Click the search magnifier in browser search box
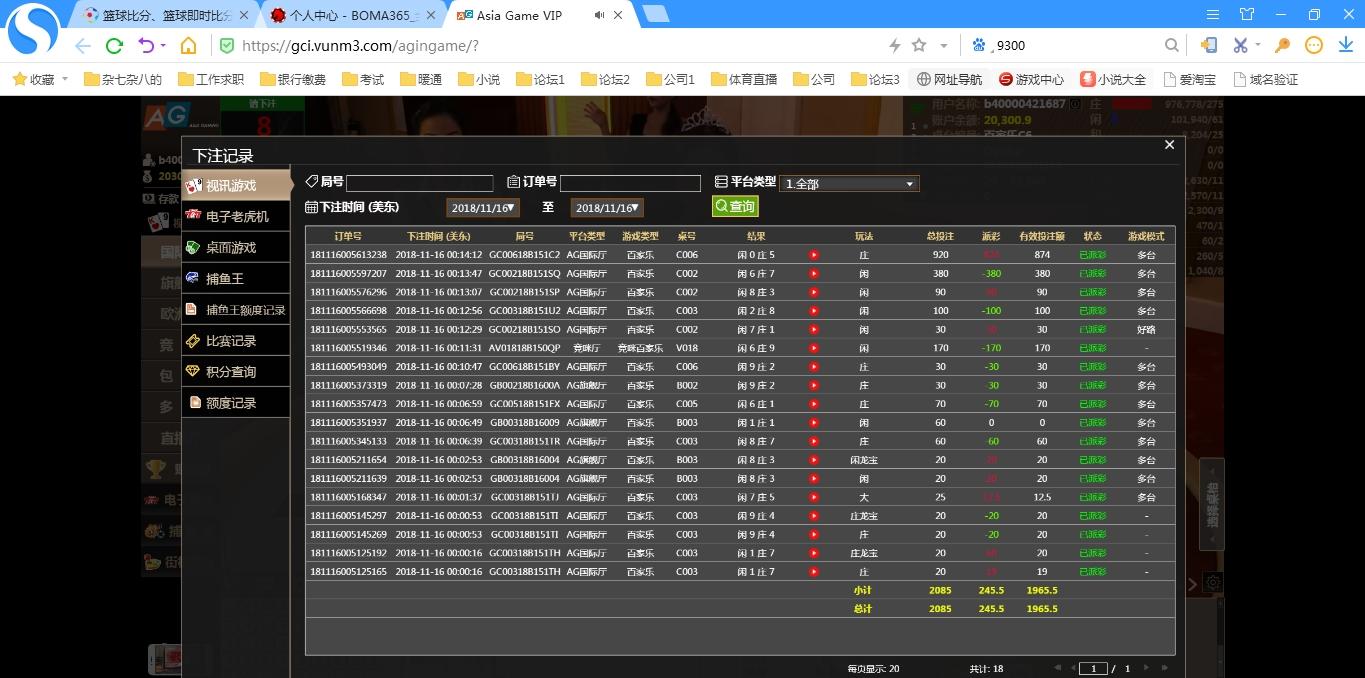The width and height of the screenshot is (1365, 678). coord(1171,46)
